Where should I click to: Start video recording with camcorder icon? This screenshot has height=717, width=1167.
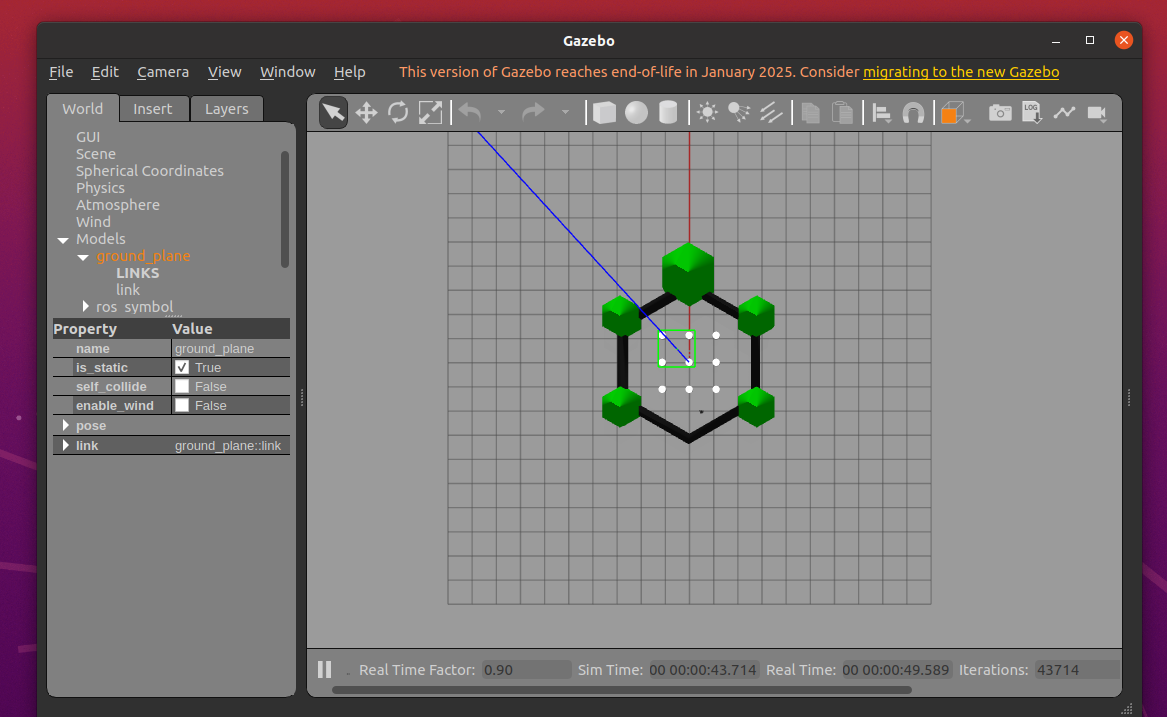click(1097, 112)
